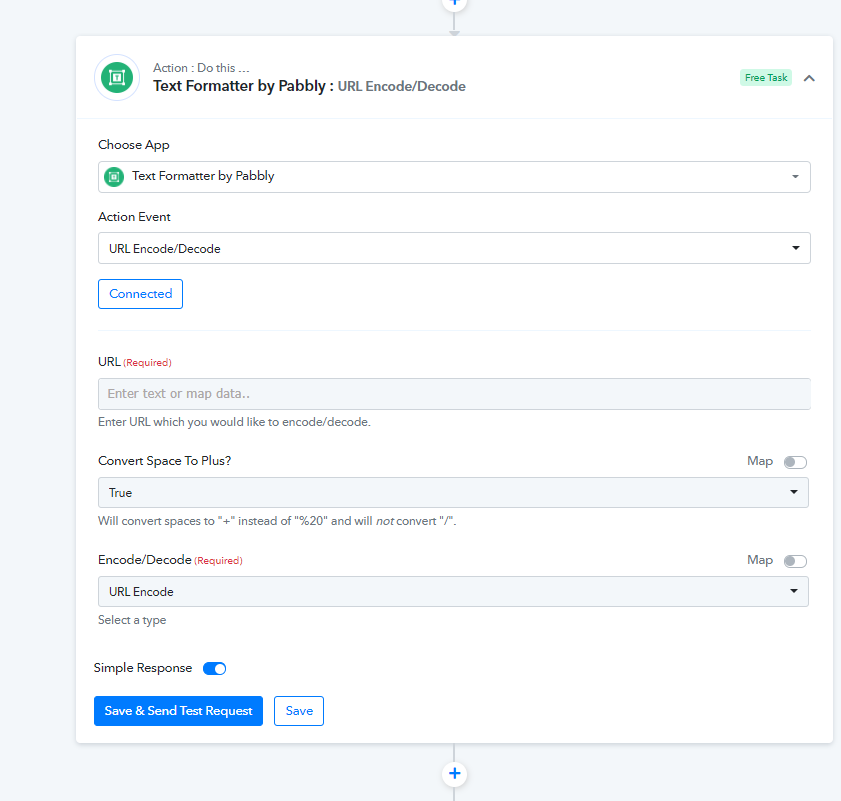Click into the URL input field
Screen dimensions: 841x801
pos(454,394)
